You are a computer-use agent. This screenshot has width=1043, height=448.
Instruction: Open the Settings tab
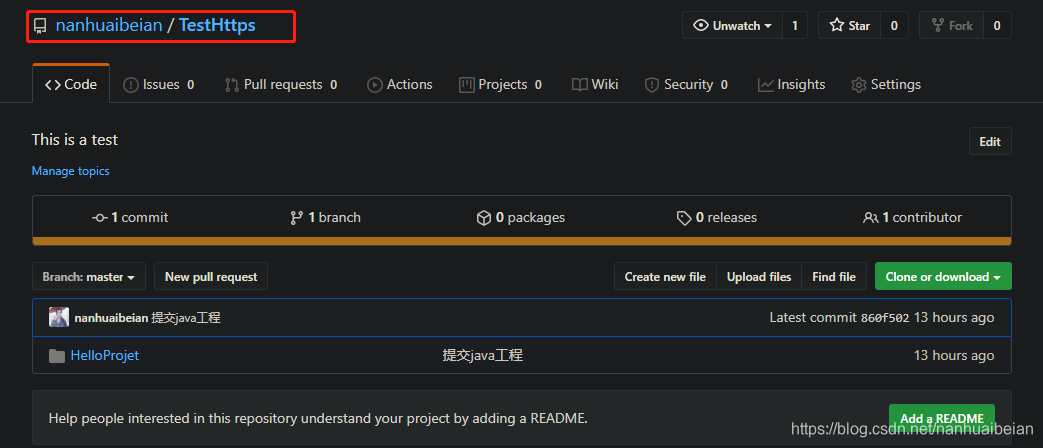pos(886,84)
